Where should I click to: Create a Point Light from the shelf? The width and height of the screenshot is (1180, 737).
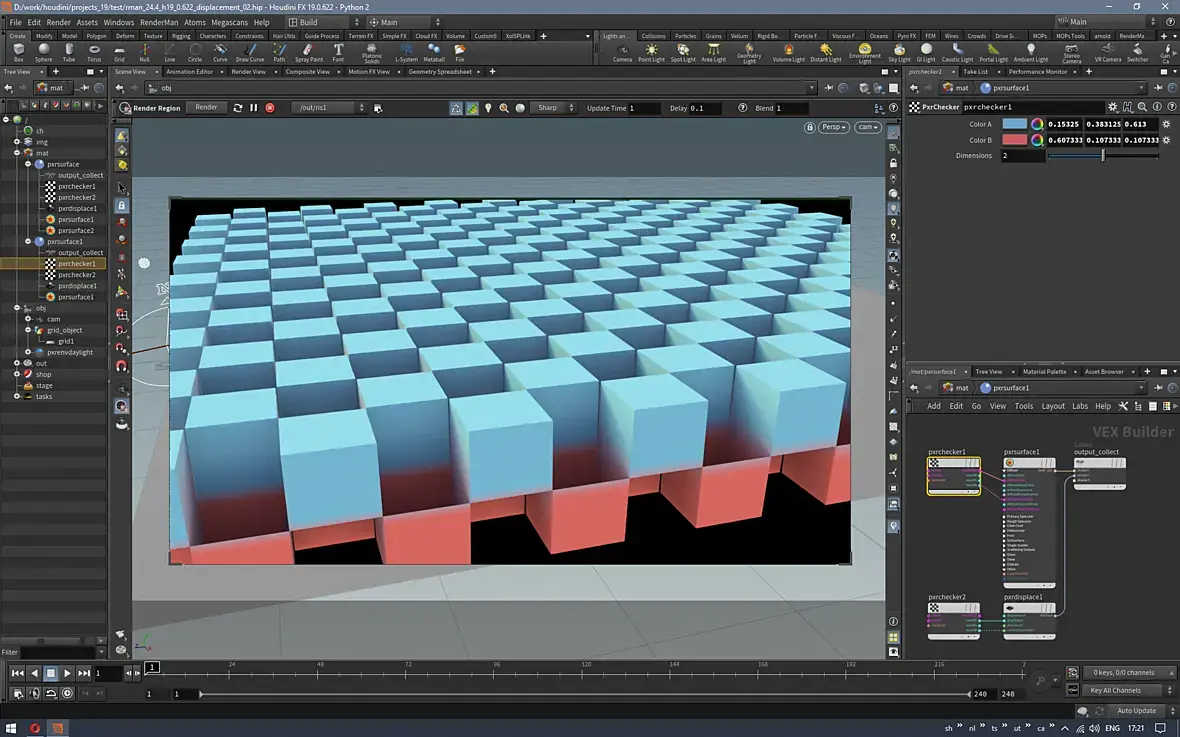click(651, 51)
